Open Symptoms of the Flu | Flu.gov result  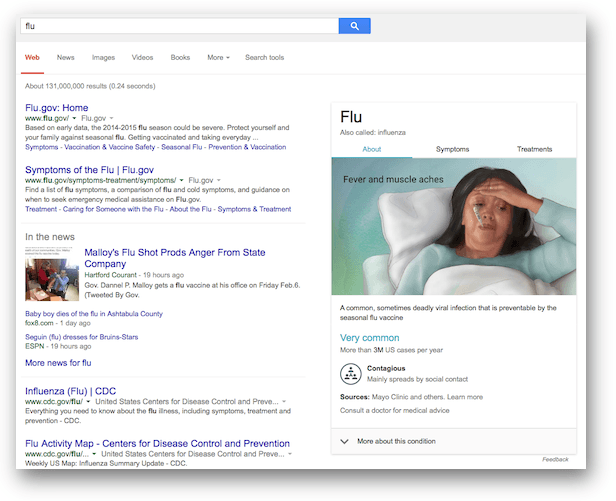coord(89,170)
